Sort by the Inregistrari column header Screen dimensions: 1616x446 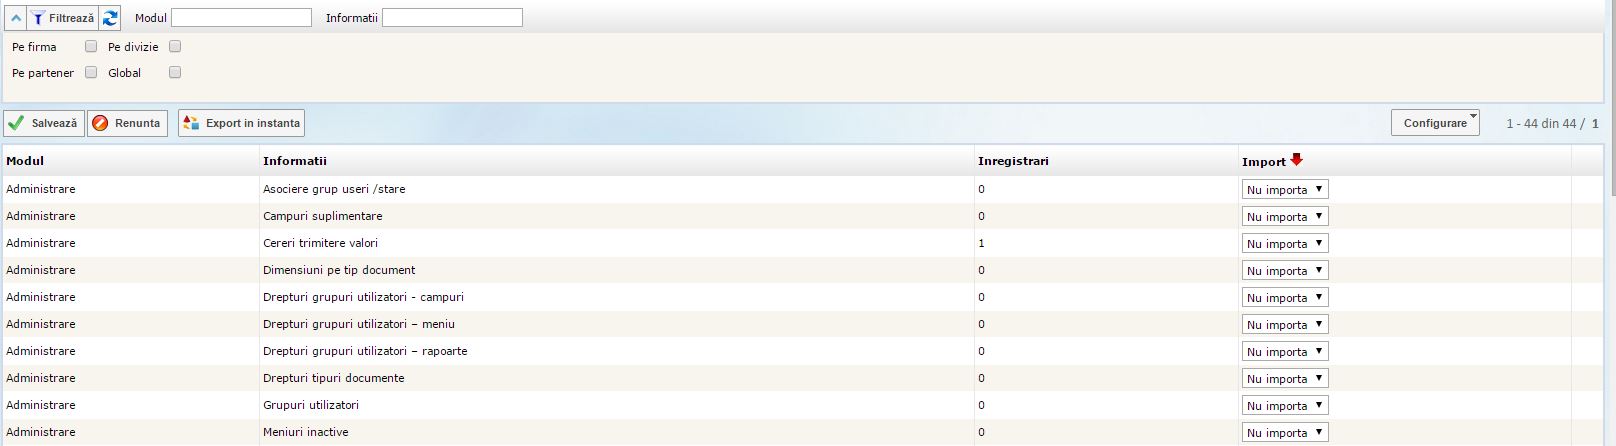pos(1013,161)
